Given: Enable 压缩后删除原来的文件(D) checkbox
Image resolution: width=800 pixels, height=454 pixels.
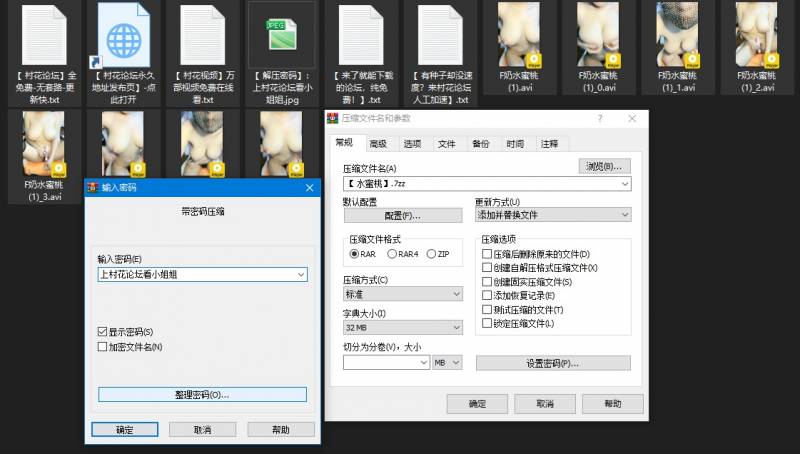Looking at the screenshot, I should point(487,254).
